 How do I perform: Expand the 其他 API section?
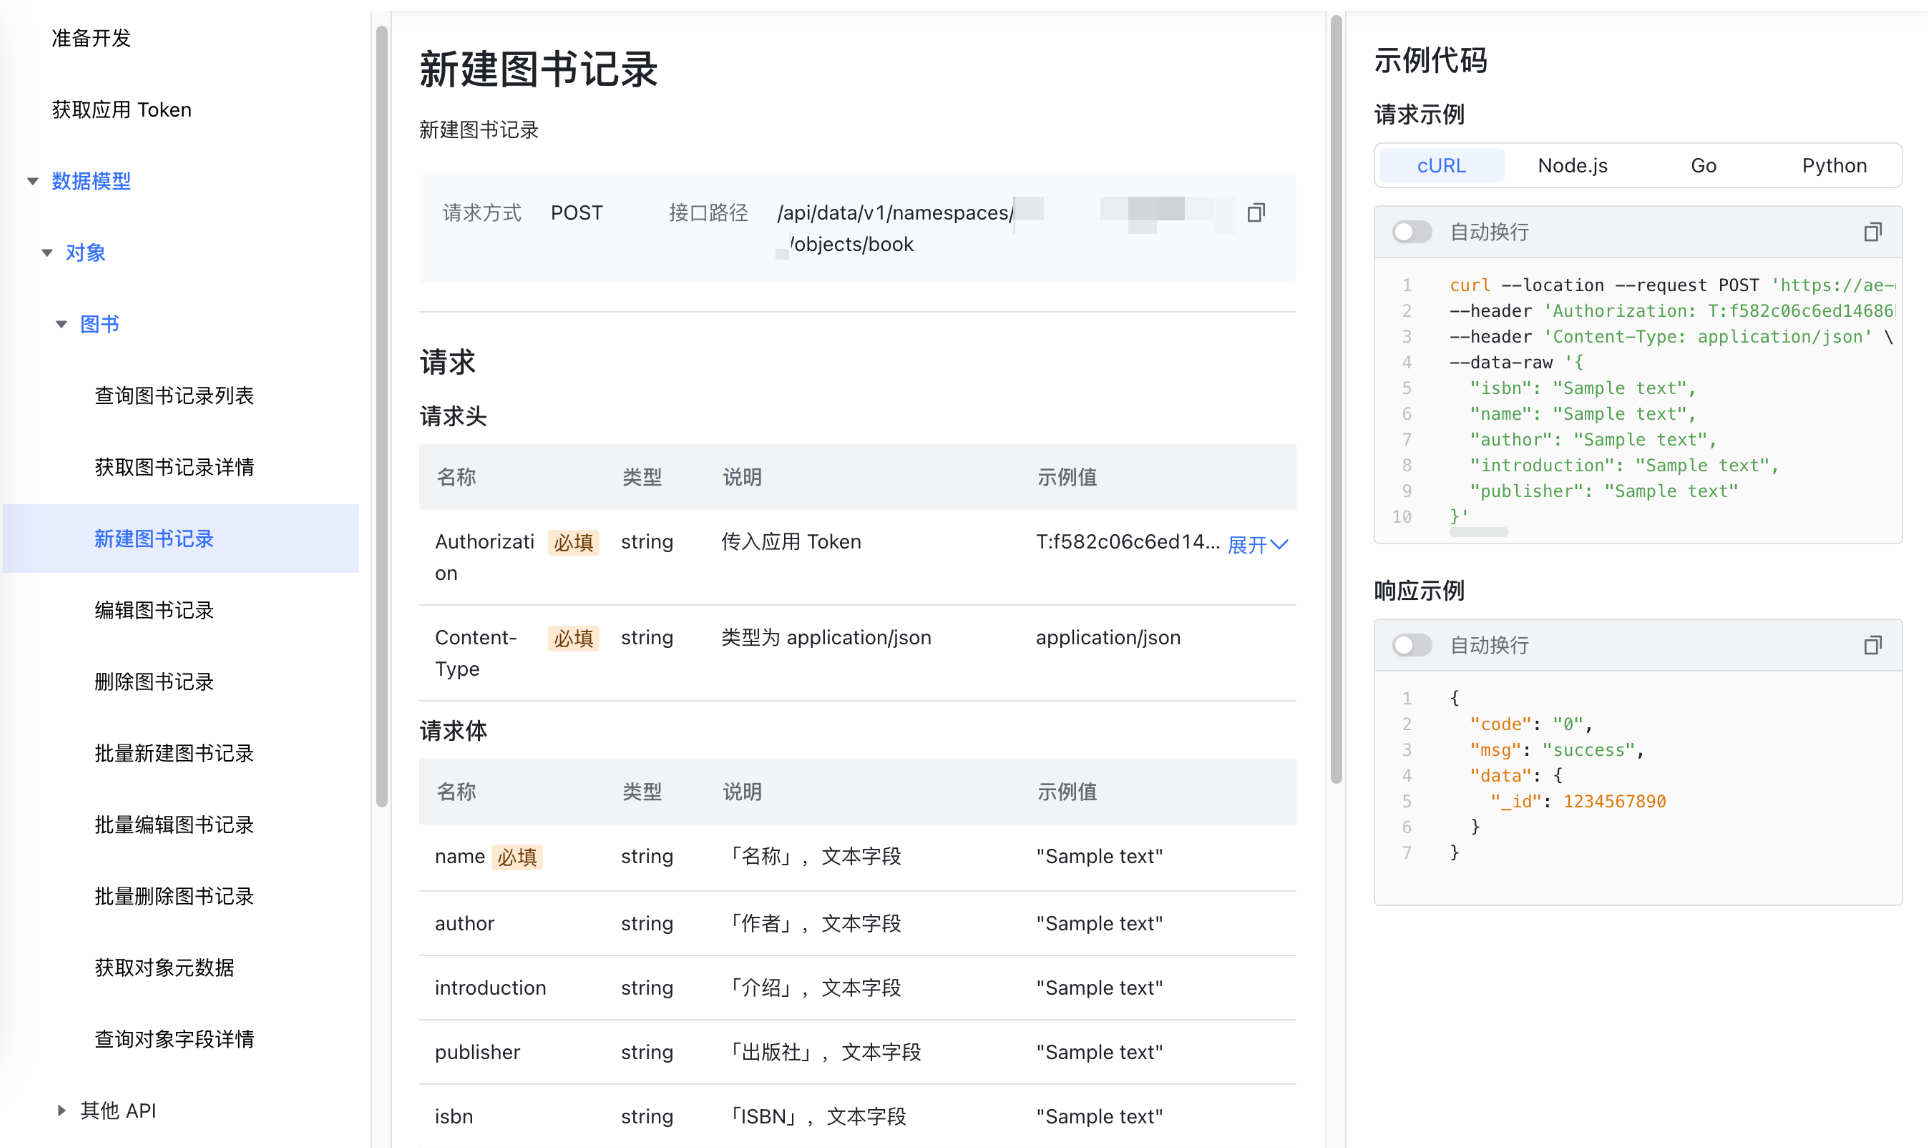click(61, 1110)
